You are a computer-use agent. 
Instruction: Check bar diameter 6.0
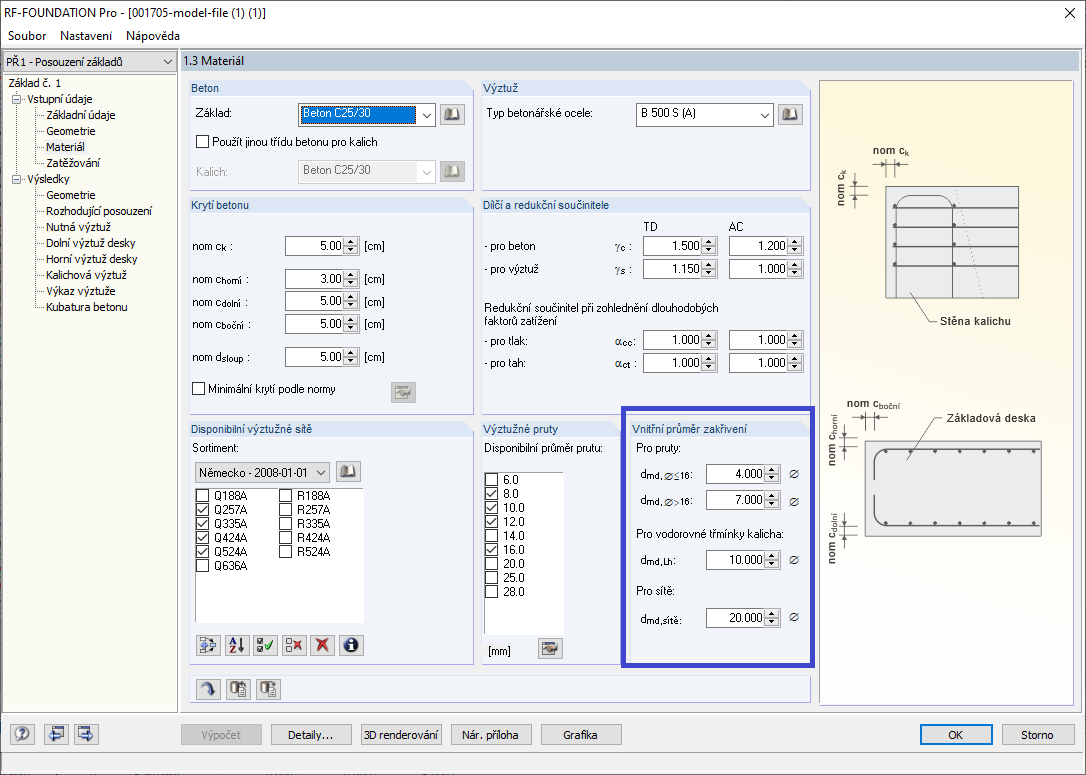[492, 480]
